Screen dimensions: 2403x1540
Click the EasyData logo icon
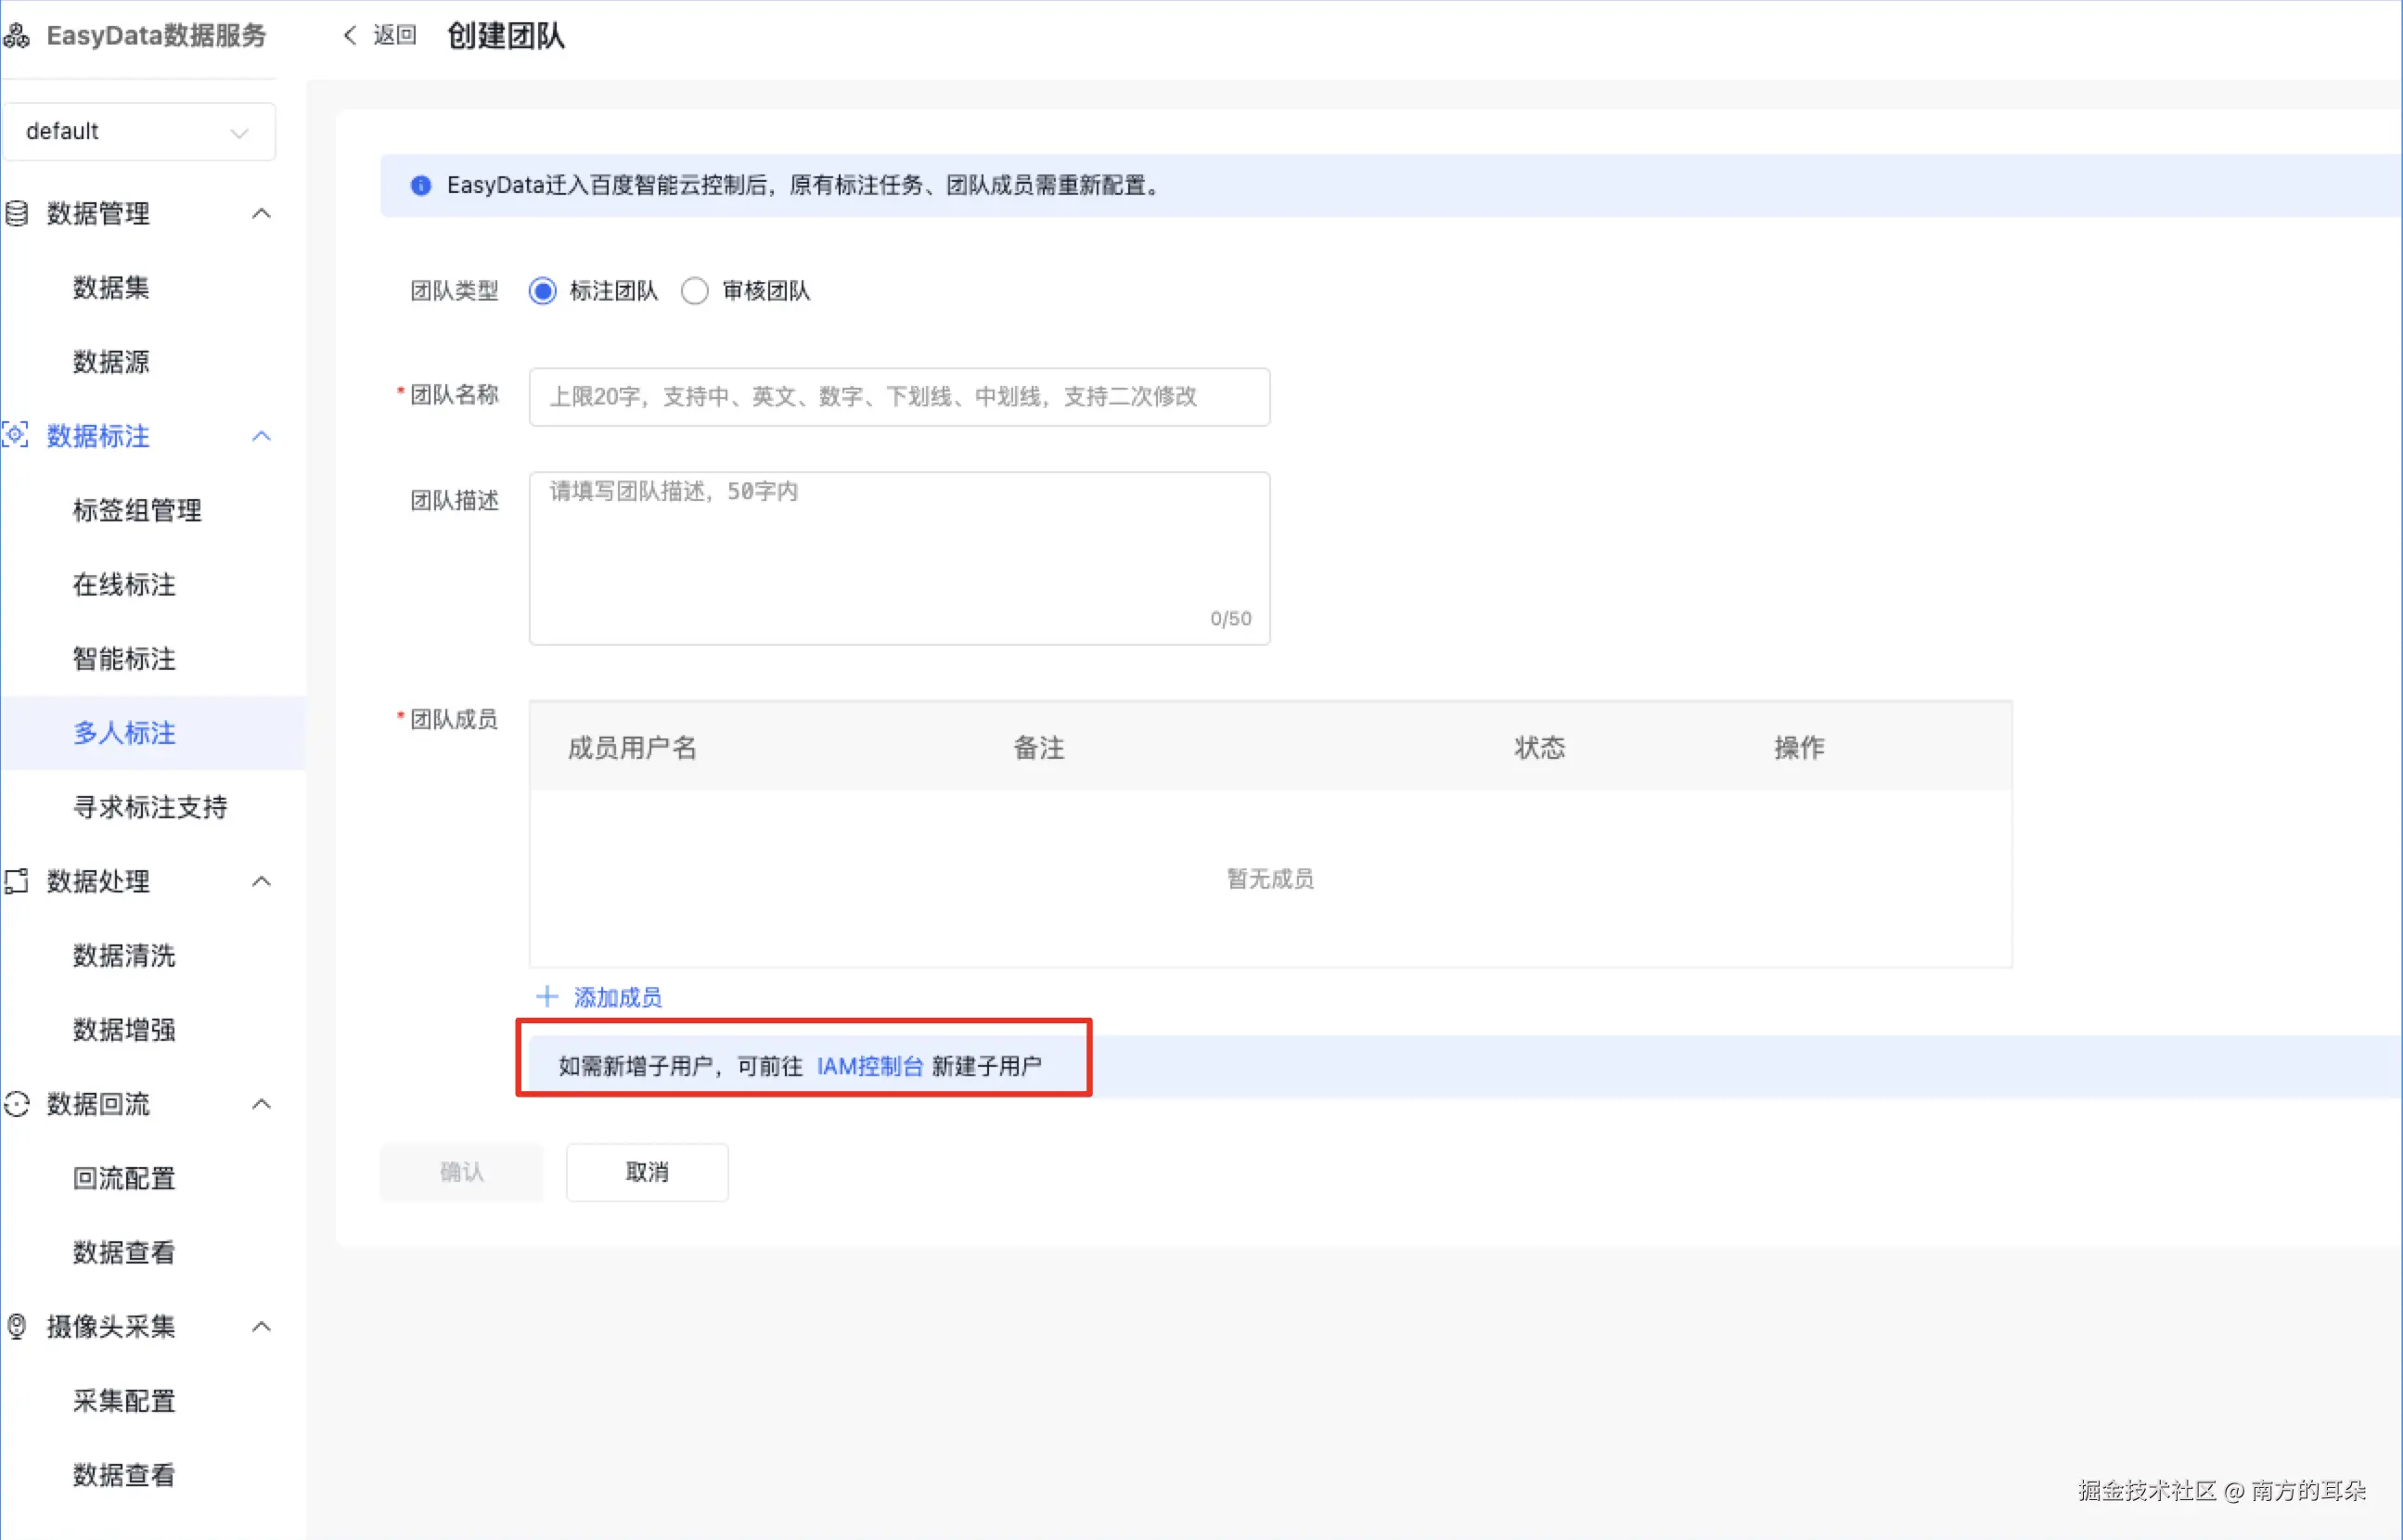point(17,36)
